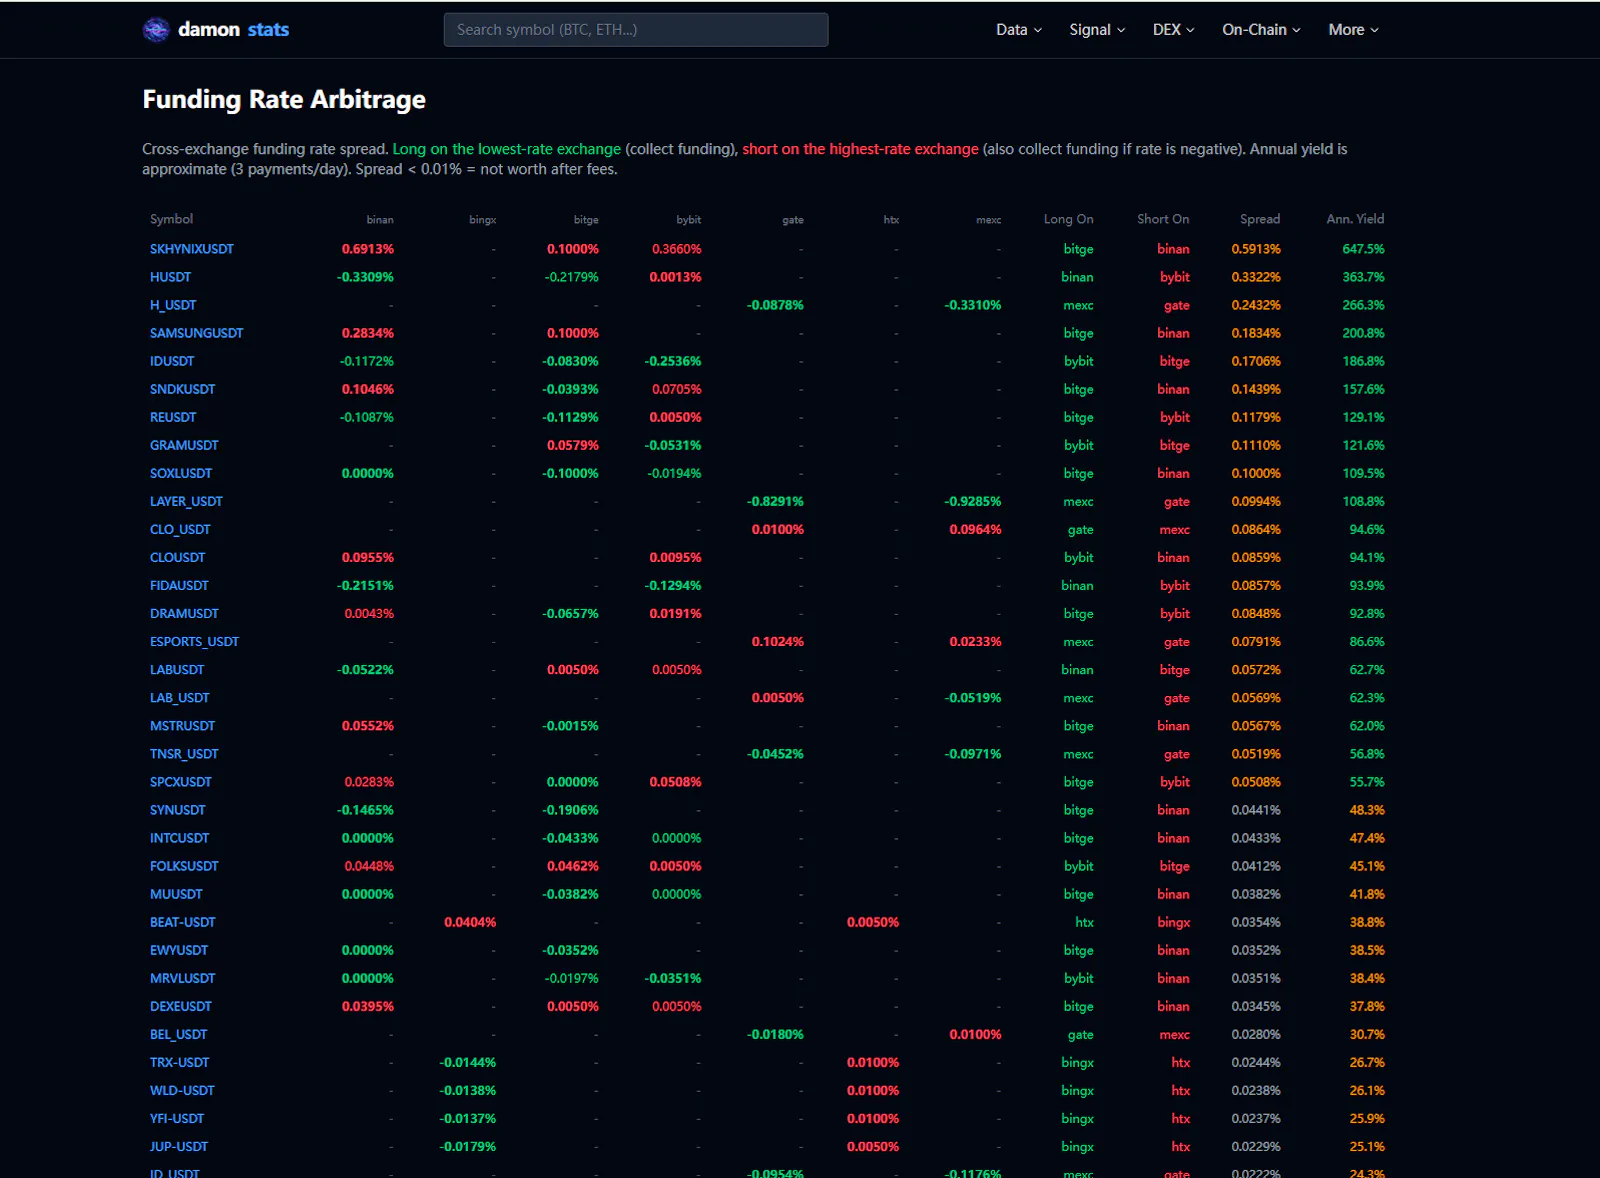
Task: Open the TRX-USDT symbol link
Action: 180,1061
